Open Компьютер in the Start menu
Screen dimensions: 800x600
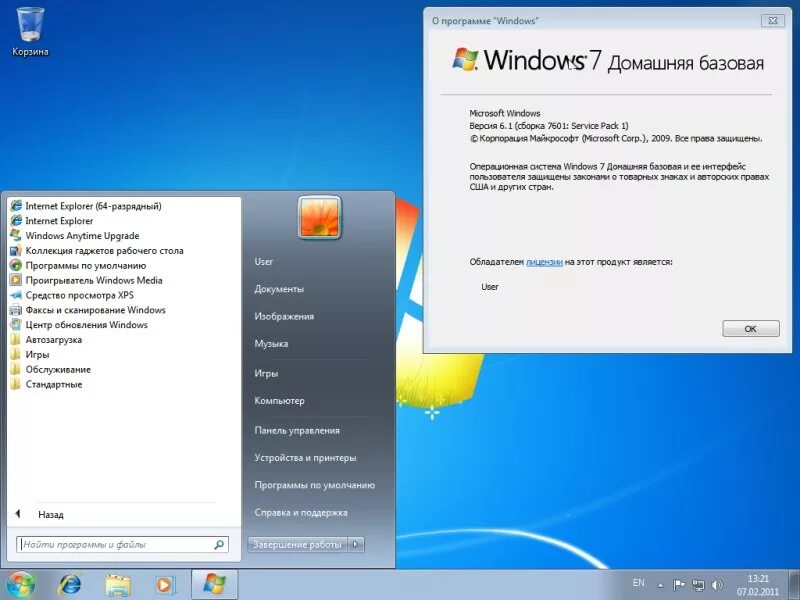point(280,401)
